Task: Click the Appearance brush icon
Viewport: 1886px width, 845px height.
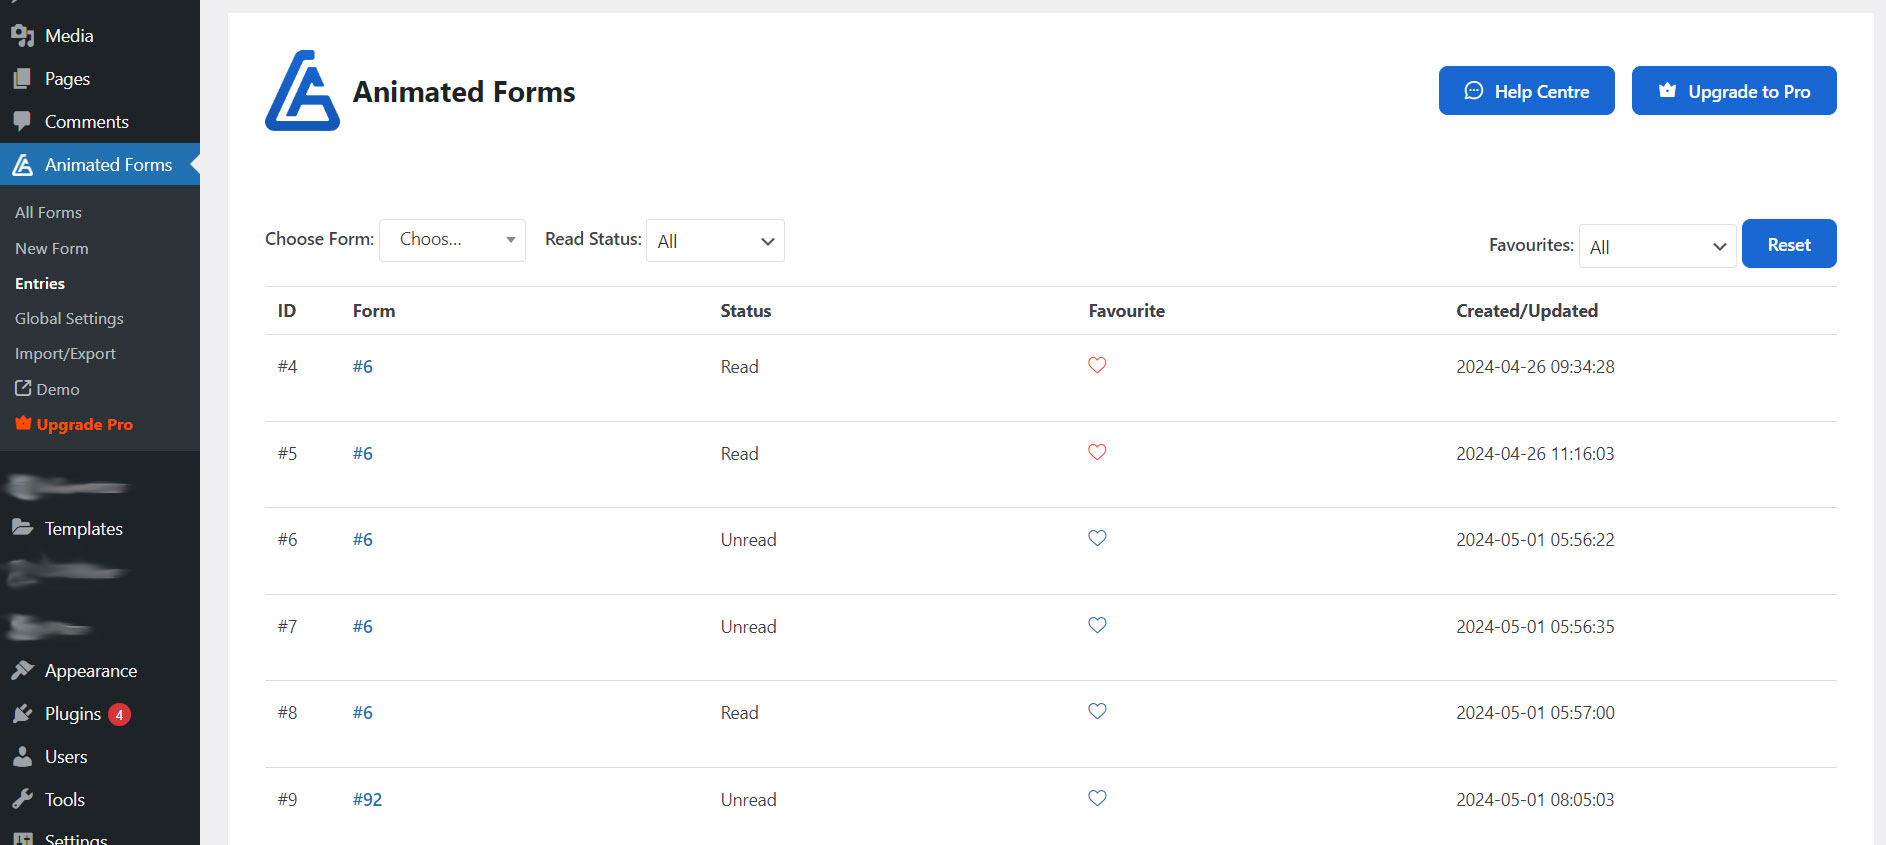Action: (x=22, y=670)
